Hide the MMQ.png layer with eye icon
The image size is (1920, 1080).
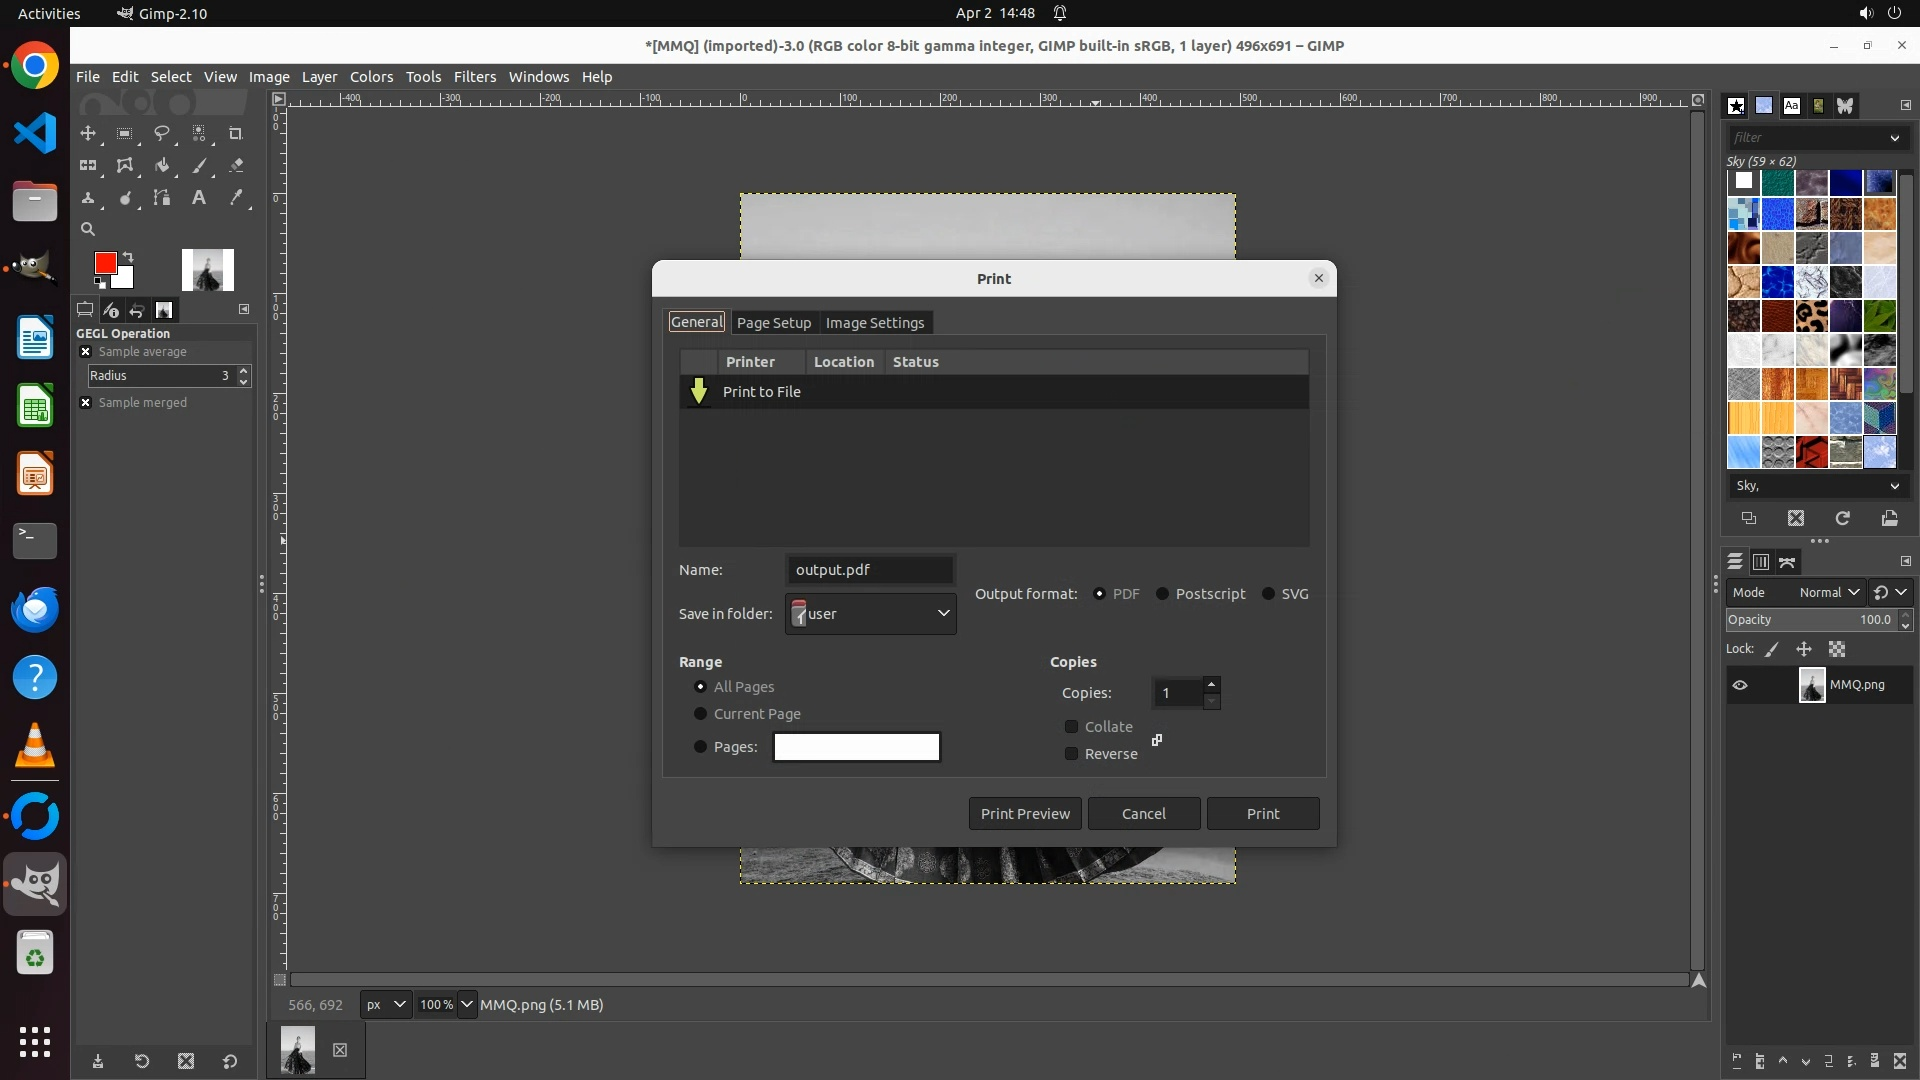click(1740, 685)
